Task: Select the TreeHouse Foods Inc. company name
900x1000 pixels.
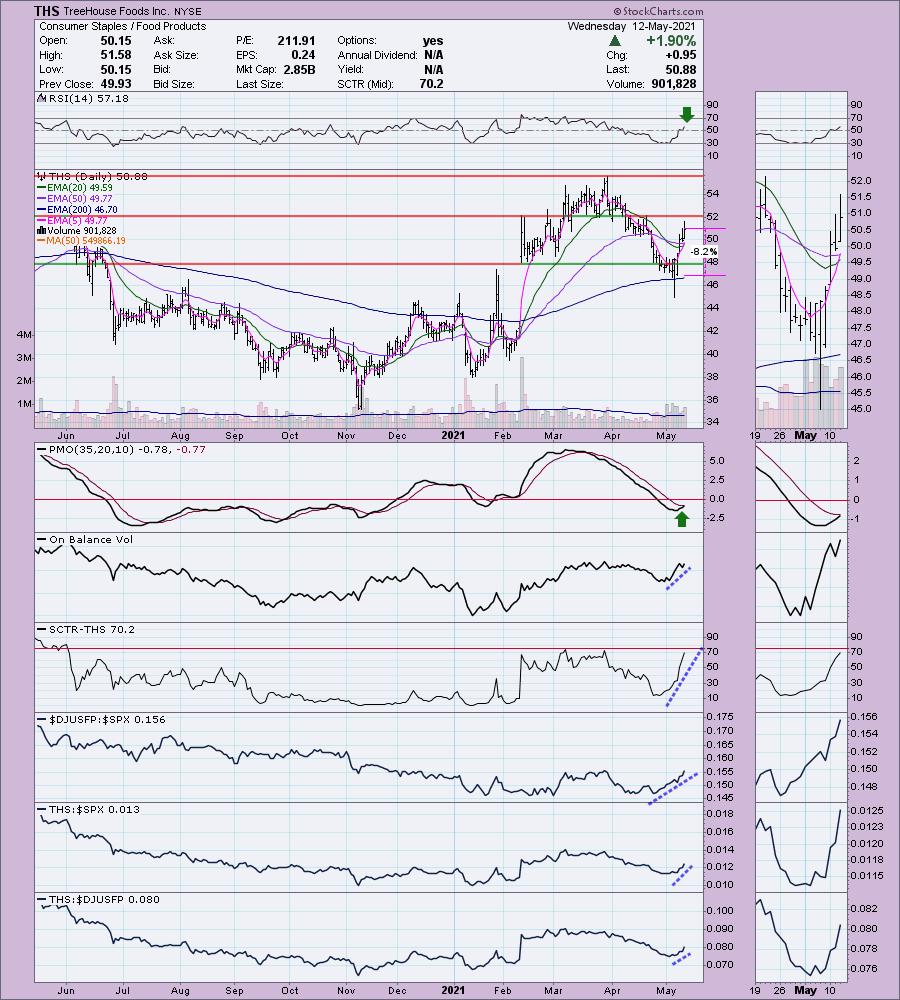Action: pos(117,11)
